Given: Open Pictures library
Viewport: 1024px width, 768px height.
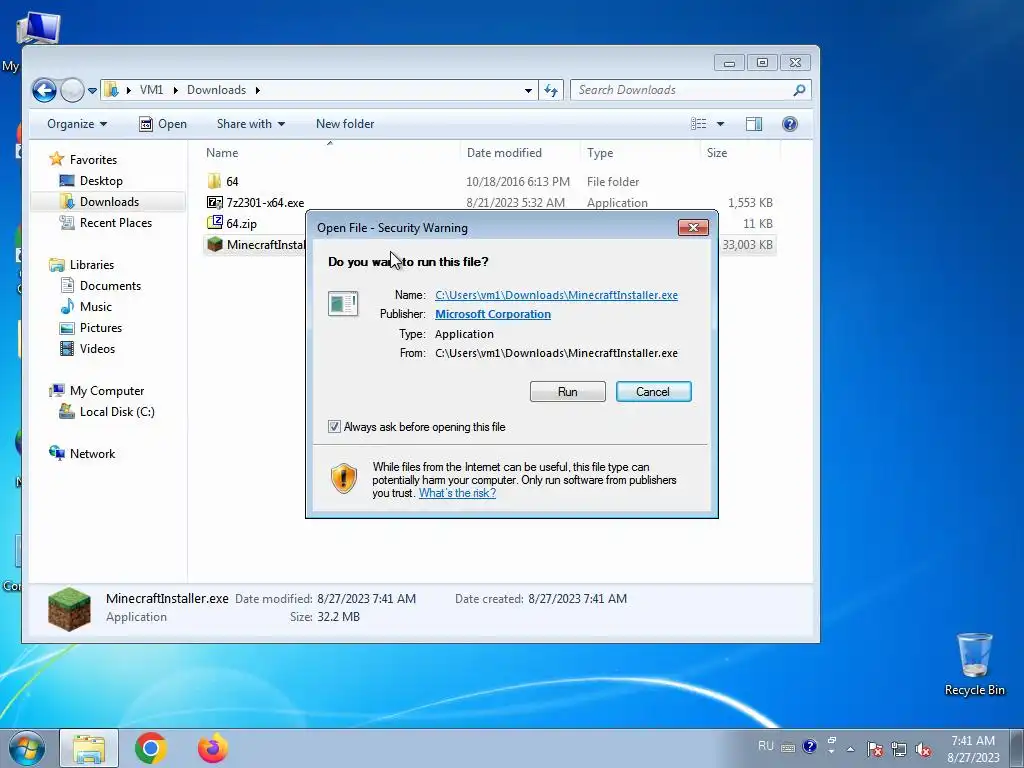Looking at the screenshot, I should coord(101,327).
